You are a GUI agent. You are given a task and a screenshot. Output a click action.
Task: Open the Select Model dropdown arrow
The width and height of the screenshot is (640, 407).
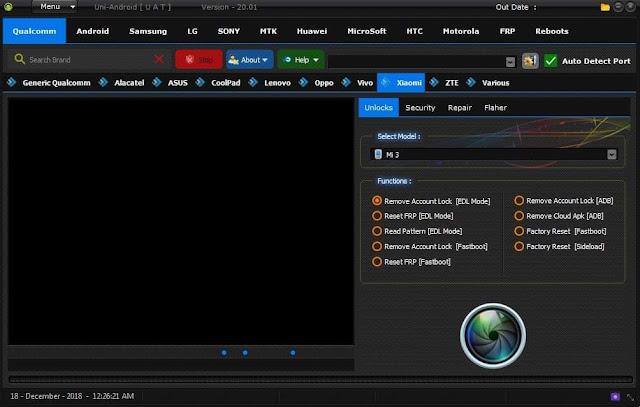611,154
